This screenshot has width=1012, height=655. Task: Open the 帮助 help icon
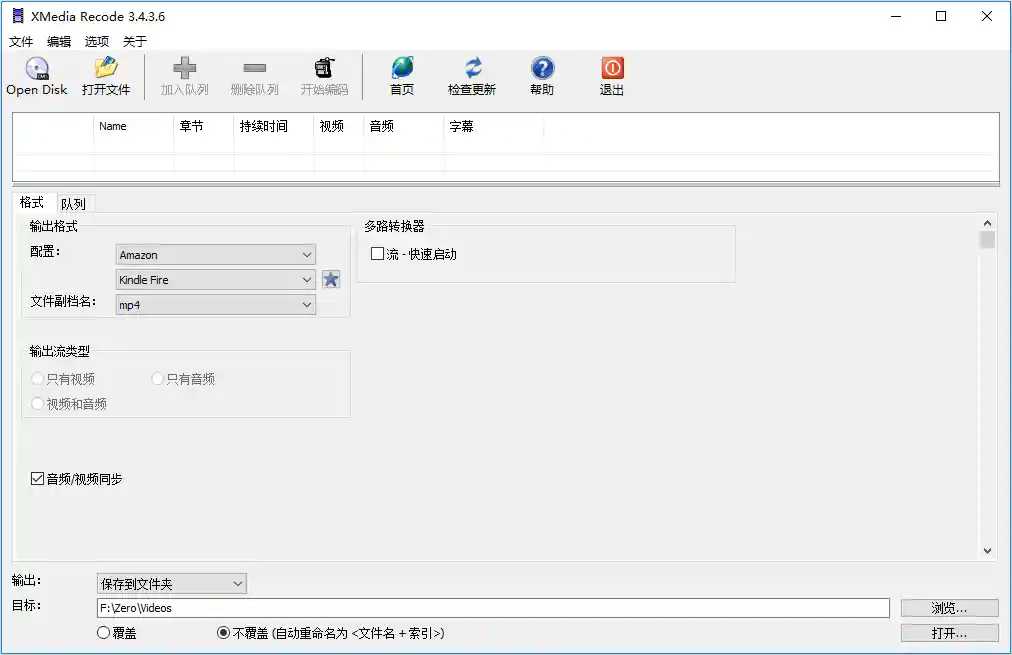click(542, 68)
